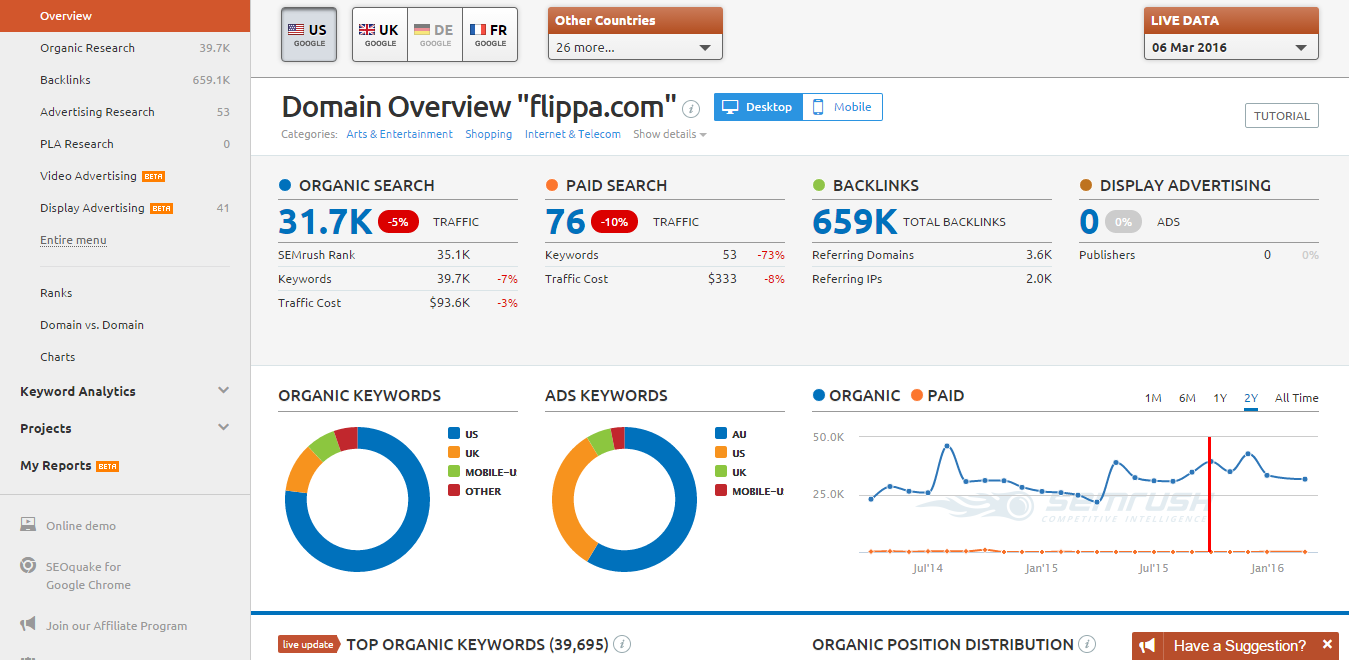Open the 39.7K organic keywords value
The image size is (1349, 660).
(x=453, y=279)
